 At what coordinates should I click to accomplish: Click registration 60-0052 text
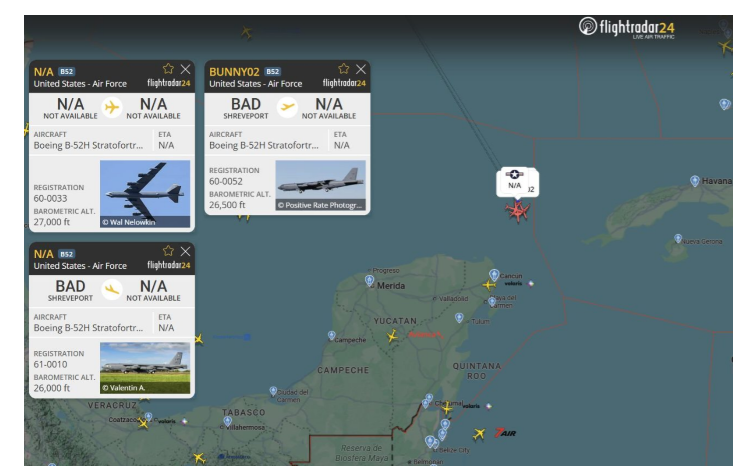click(226, 181)
